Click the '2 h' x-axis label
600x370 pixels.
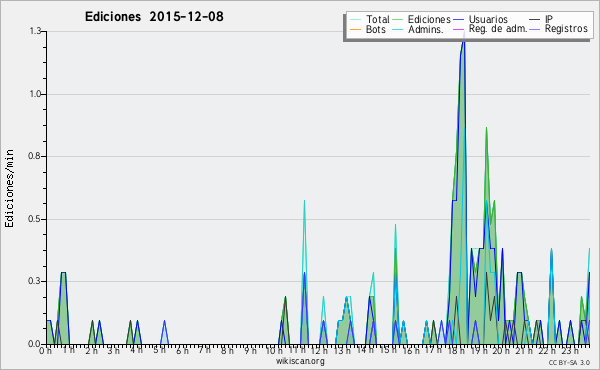91,350
